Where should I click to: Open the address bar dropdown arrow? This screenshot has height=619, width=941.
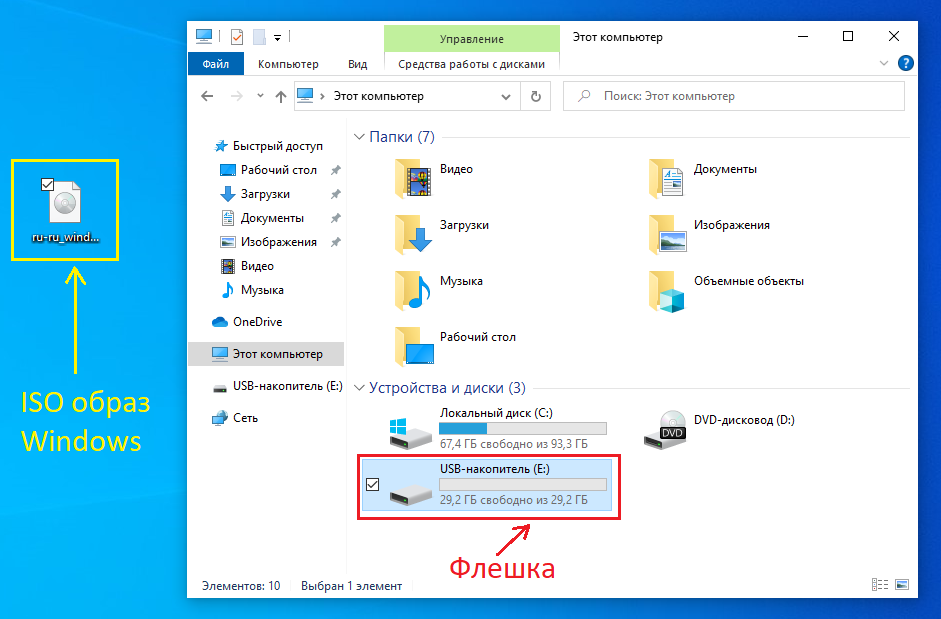[506, 96]
